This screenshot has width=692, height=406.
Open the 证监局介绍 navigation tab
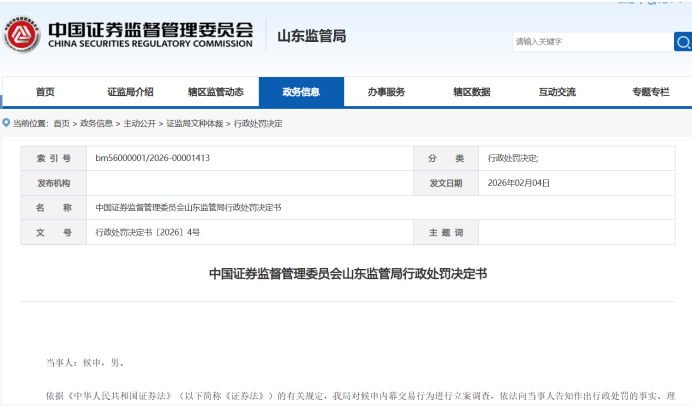click(130, 92)
